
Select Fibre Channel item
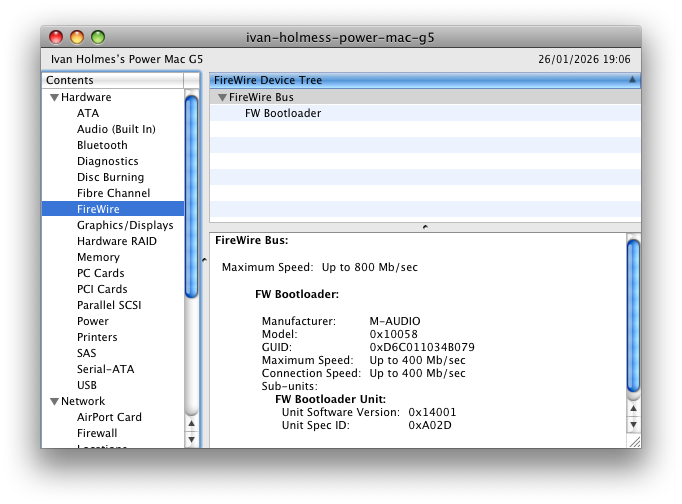114,193
